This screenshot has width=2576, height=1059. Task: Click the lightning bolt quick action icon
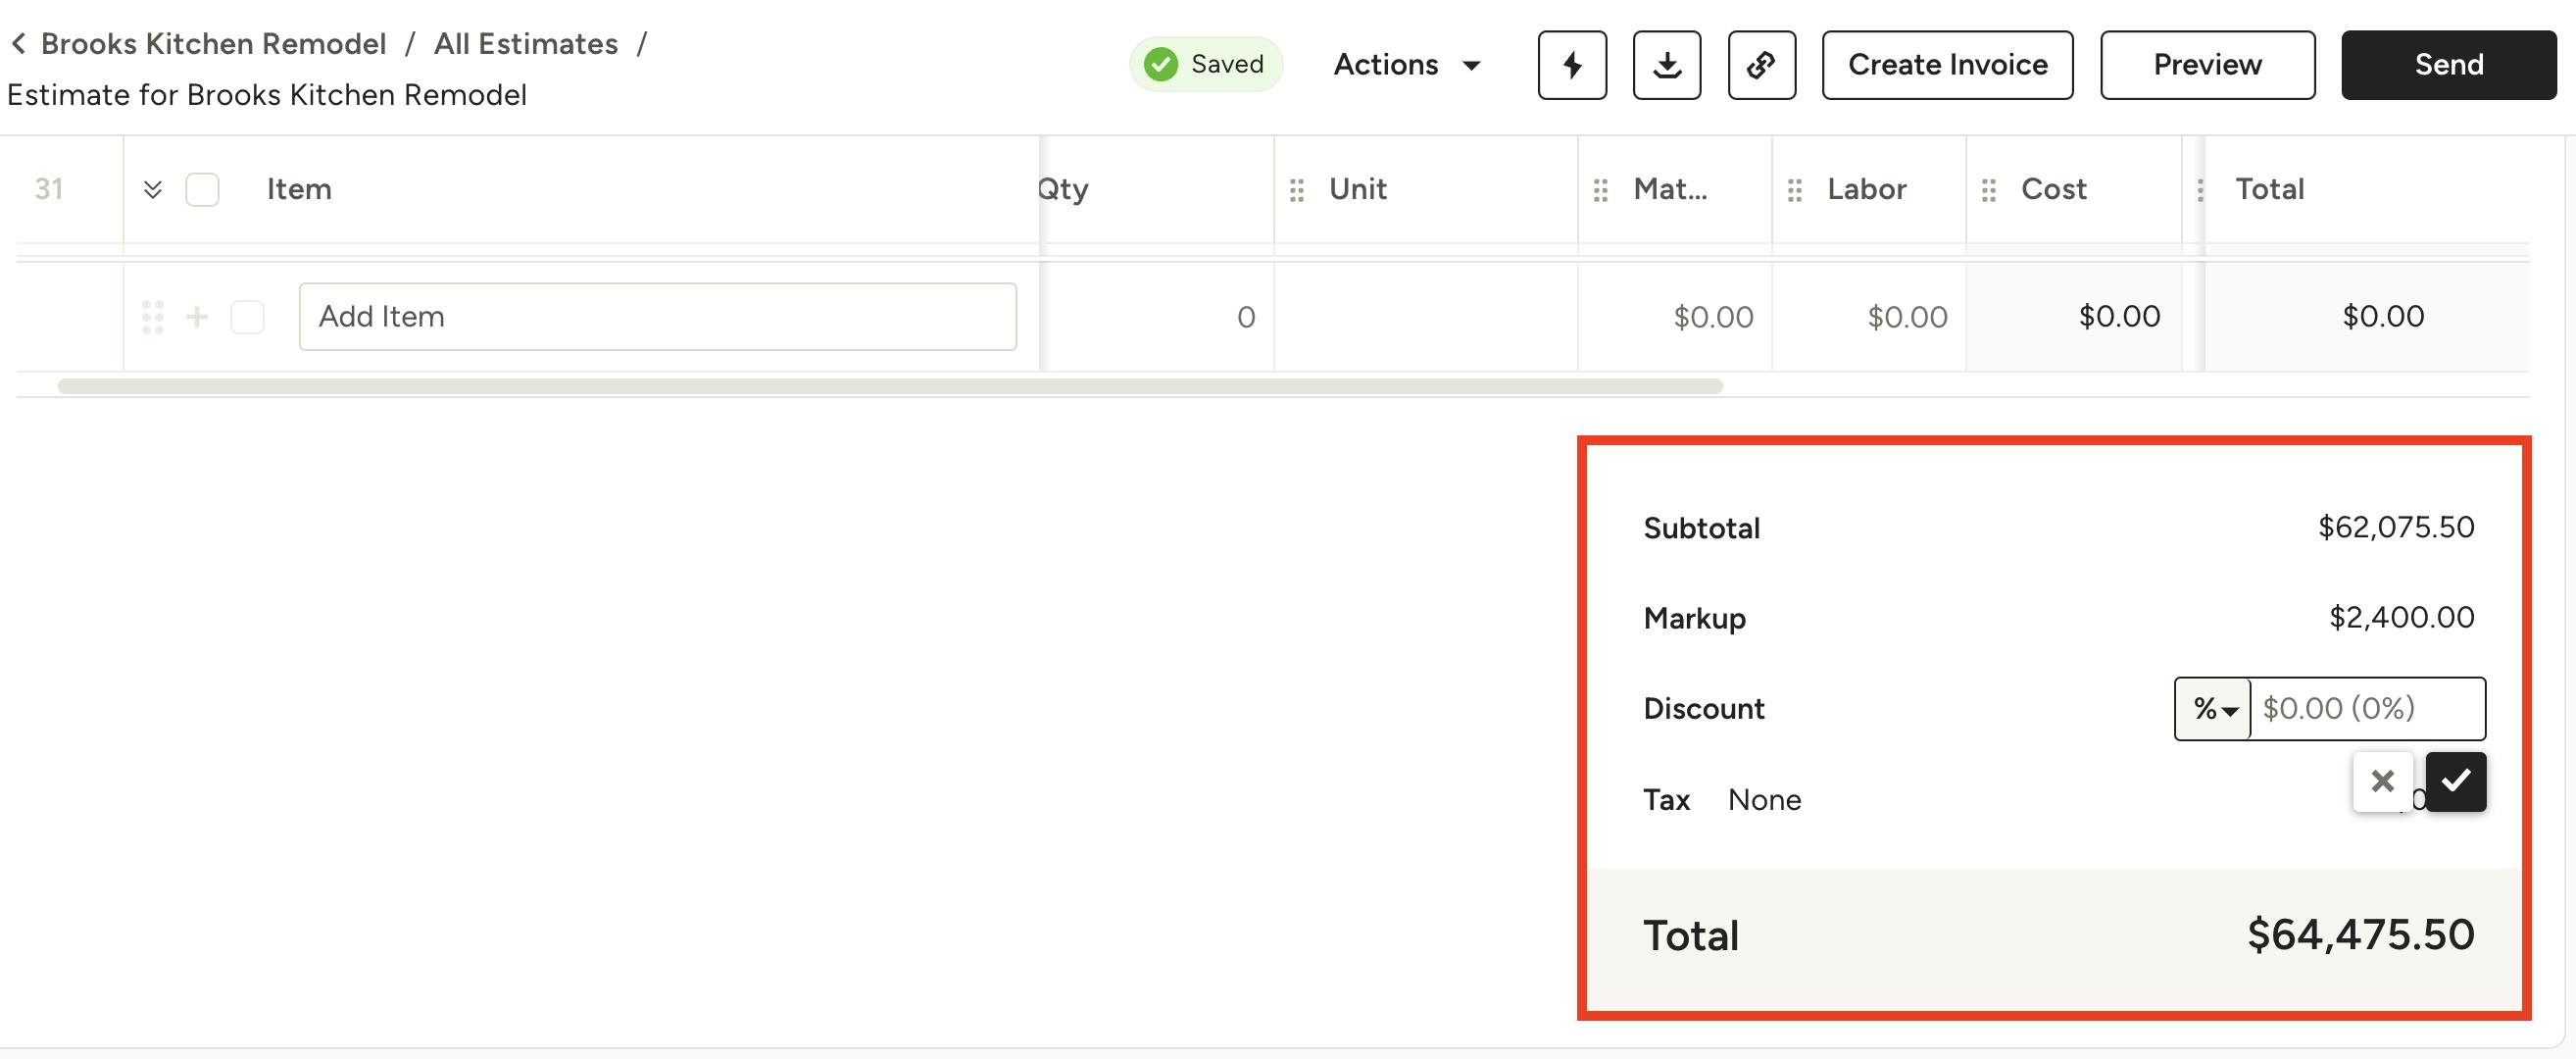point(1572,65)
